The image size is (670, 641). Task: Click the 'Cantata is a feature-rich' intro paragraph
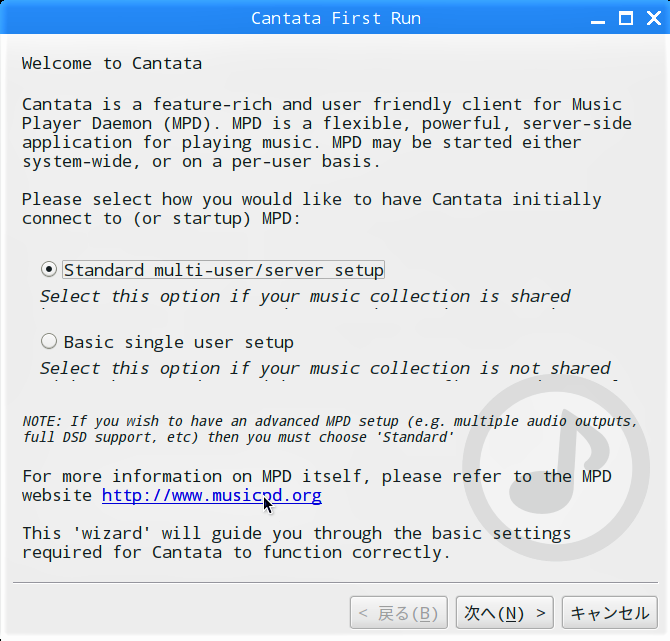327,133
